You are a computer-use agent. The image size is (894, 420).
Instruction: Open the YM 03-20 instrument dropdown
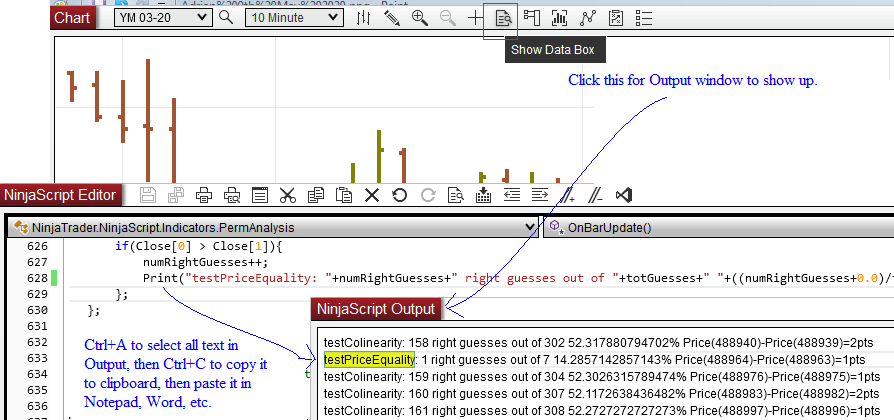pos(162,18)
